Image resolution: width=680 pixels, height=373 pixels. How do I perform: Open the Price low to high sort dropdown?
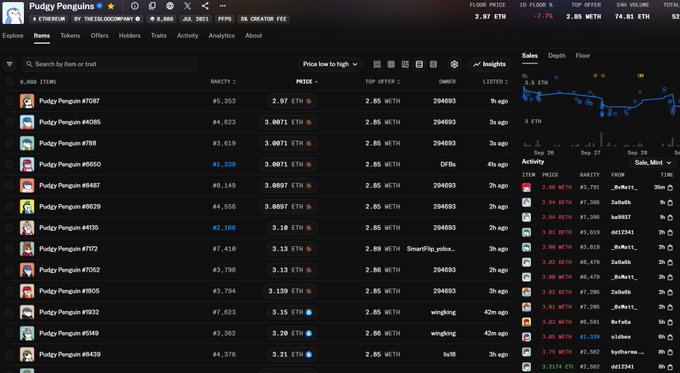pyautogui.click(x=330, y=64)
